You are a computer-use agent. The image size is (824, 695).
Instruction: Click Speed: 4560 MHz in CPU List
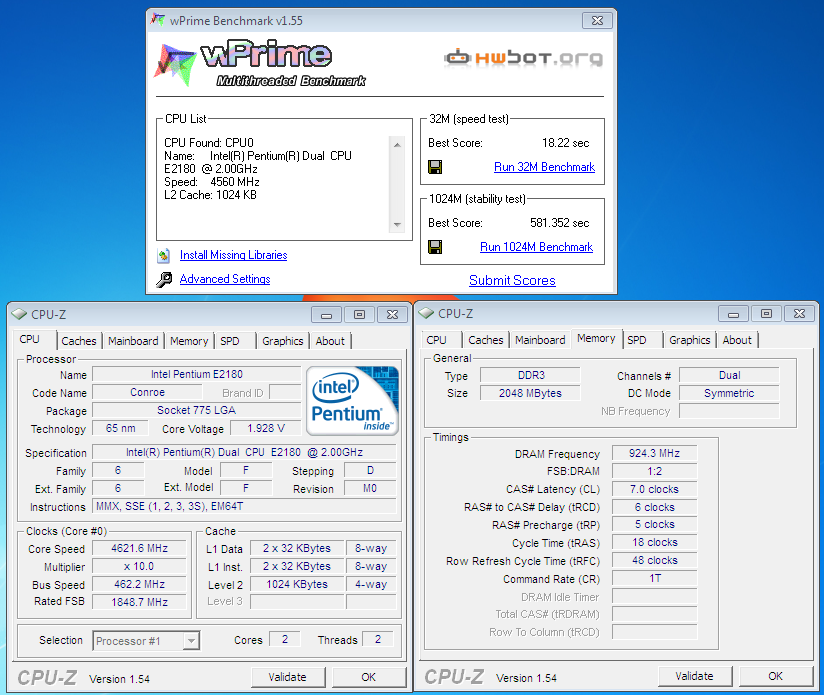pyautogui.click(x=212, y=182)
